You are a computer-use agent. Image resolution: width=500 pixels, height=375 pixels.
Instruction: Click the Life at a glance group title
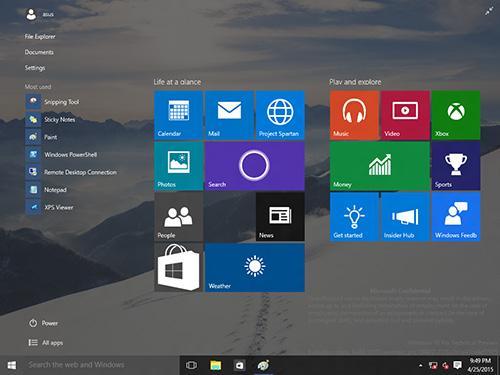pyautogui.click(x=177, y=82)
